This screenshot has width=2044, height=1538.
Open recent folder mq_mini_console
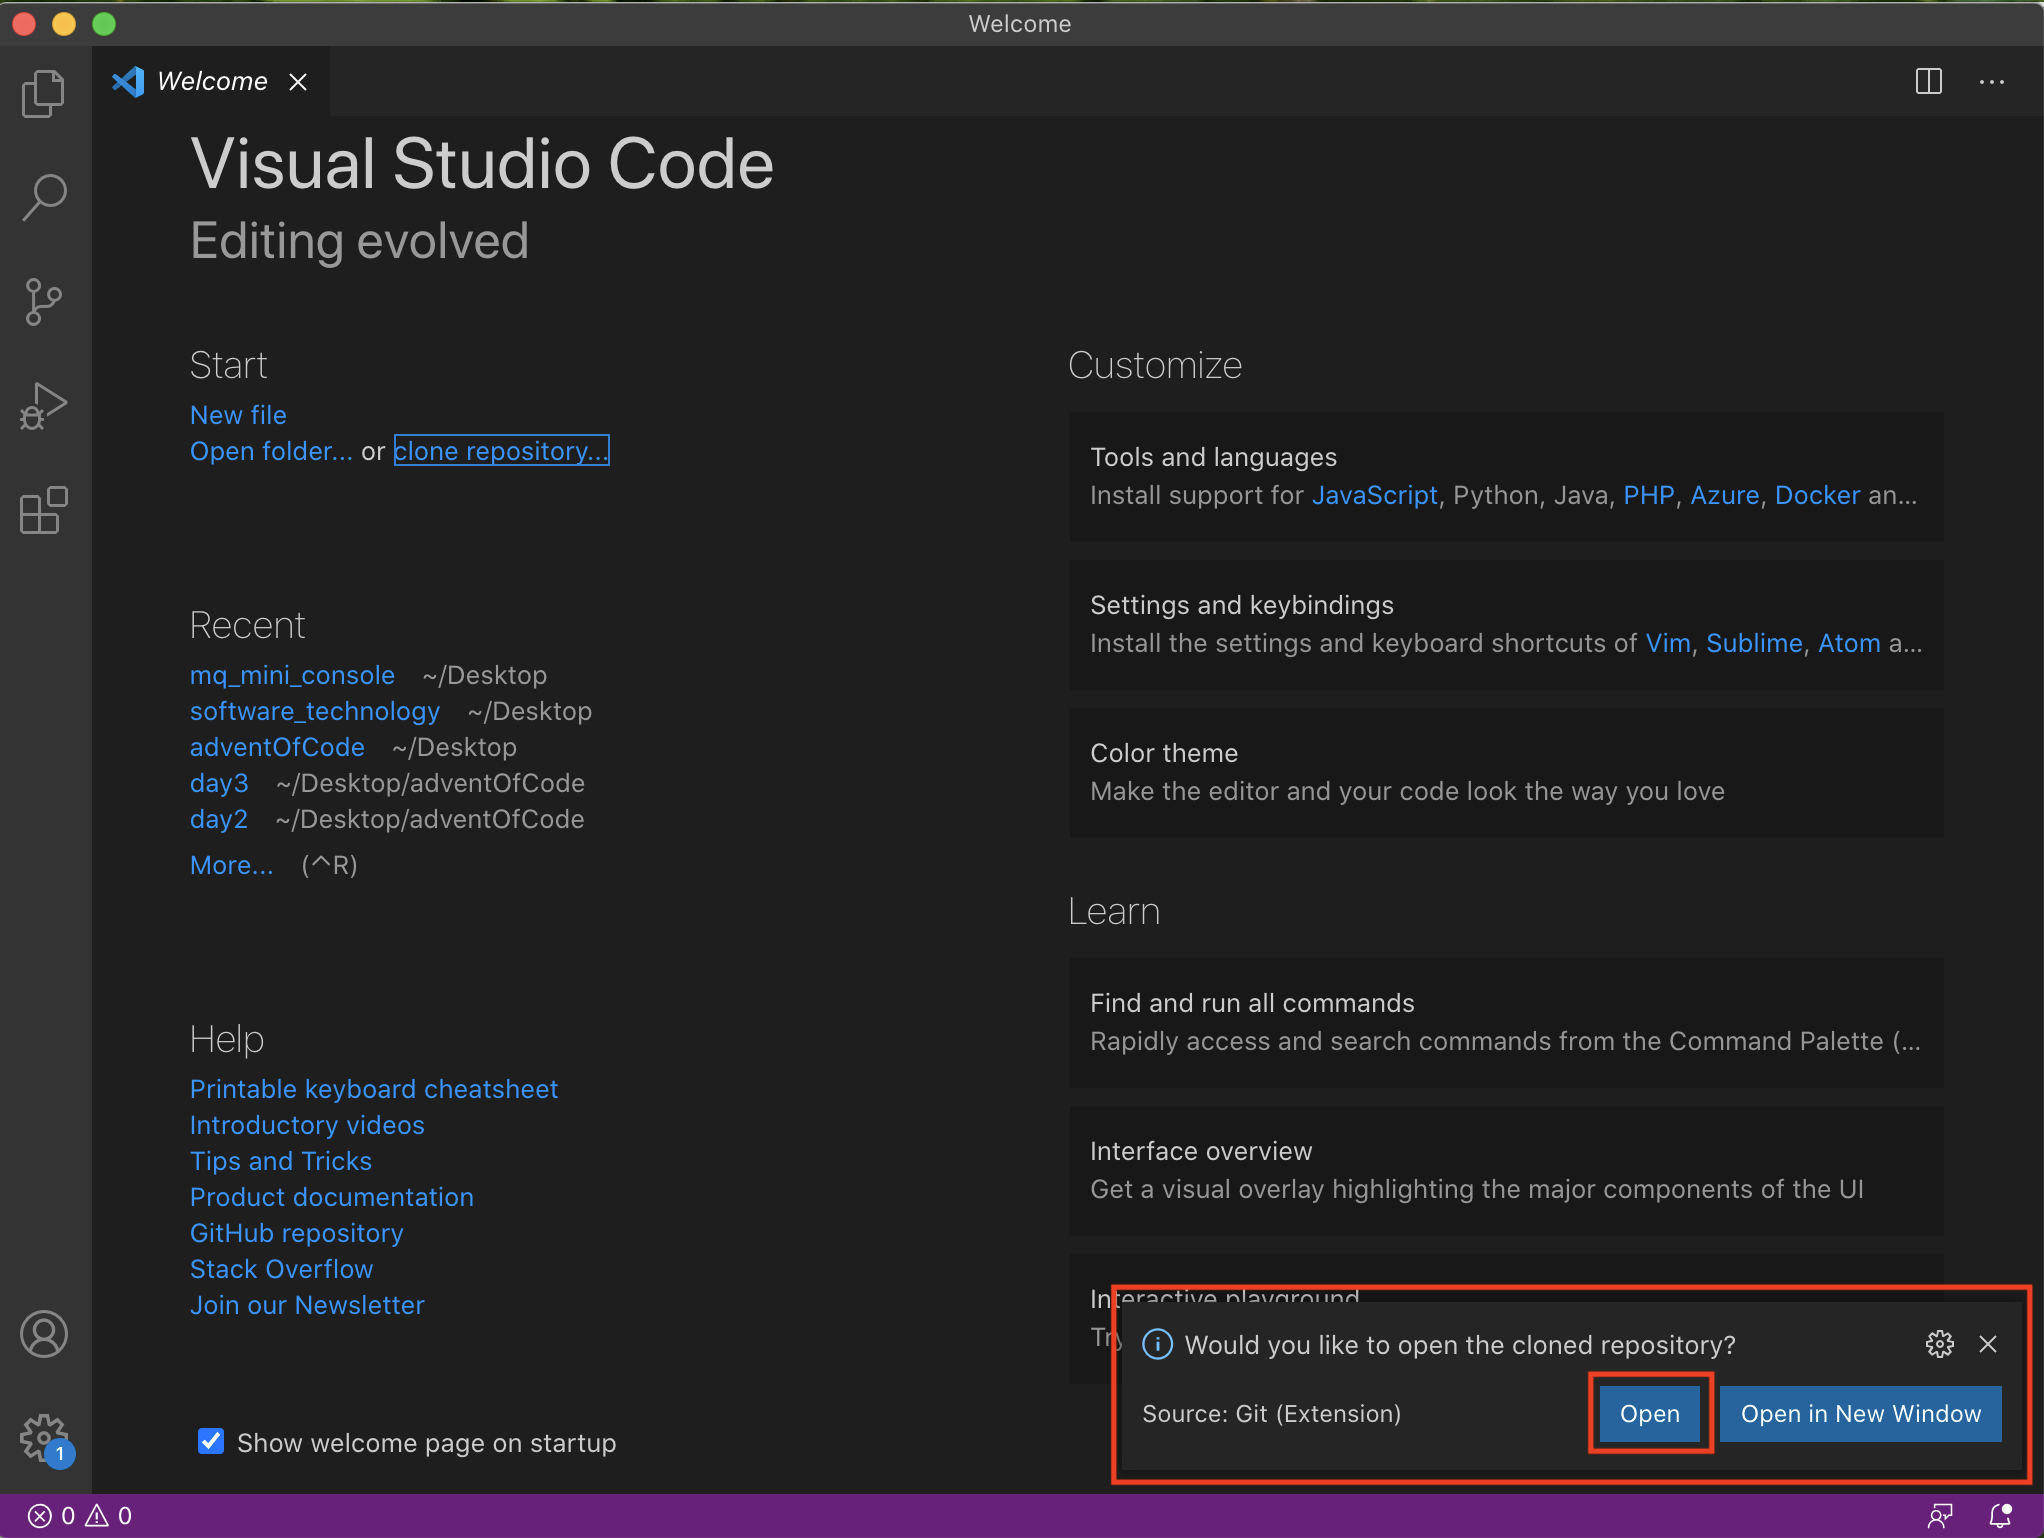tap(292, 675)
